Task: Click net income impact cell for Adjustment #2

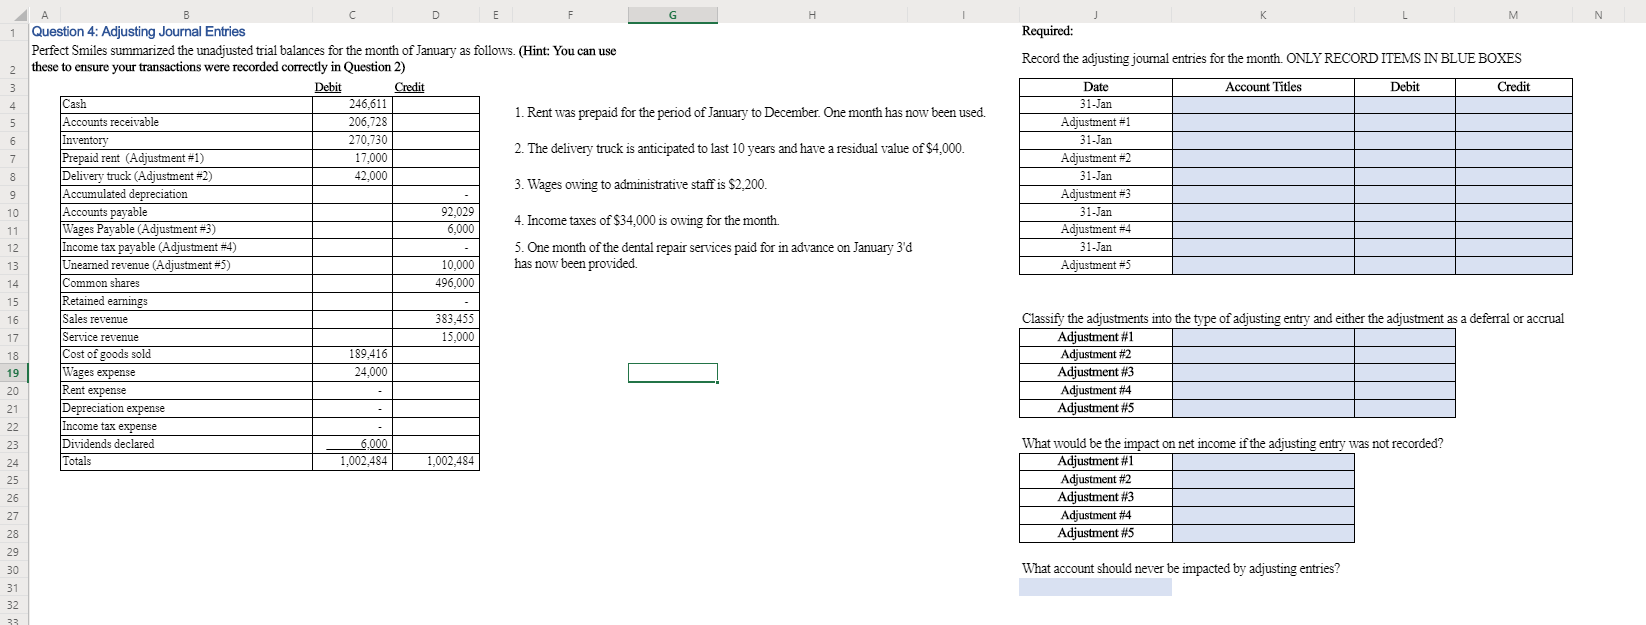Action: tap(1263, 480)
